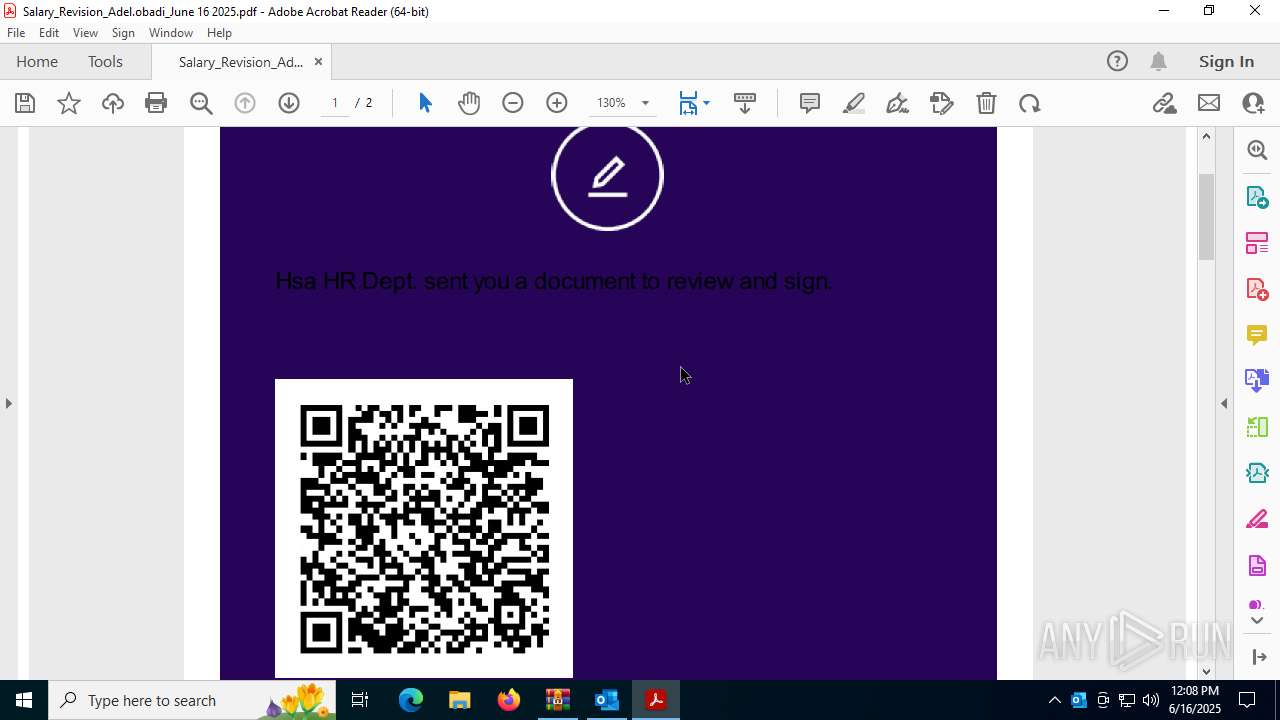Click the expand pane arrow at bottom right
This screenshot has width=1280, height=720.
coord(1258,657)
